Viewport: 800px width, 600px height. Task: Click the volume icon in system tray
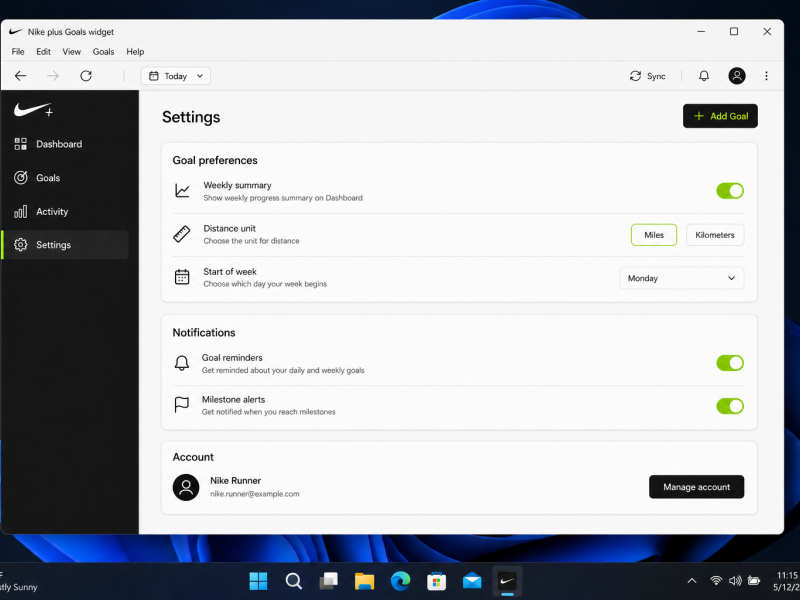(x=735, y=581)
